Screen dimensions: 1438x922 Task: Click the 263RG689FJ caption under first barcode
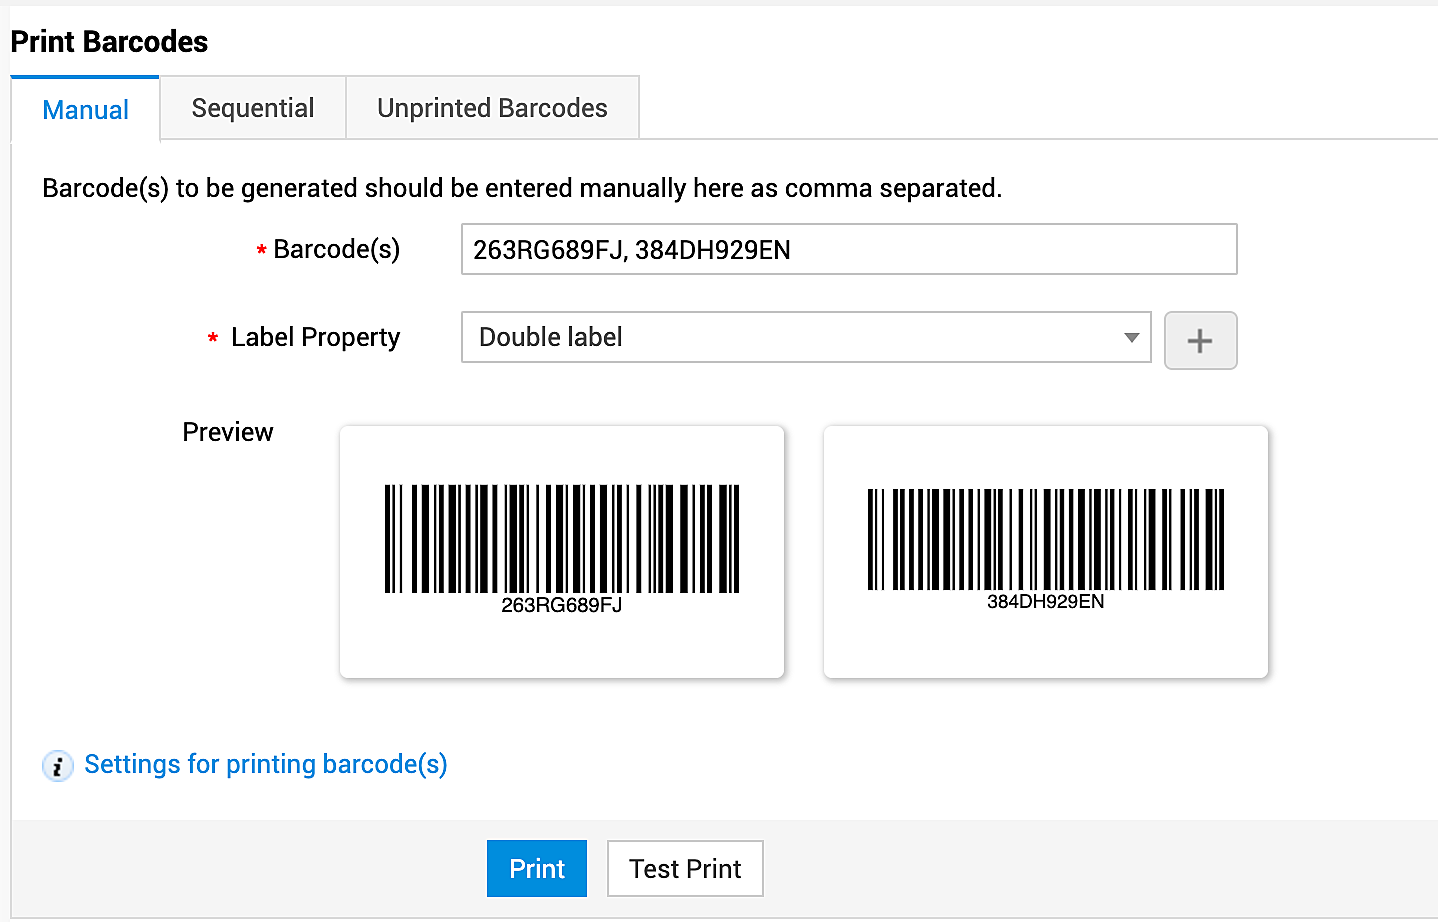tap(561, 605)
